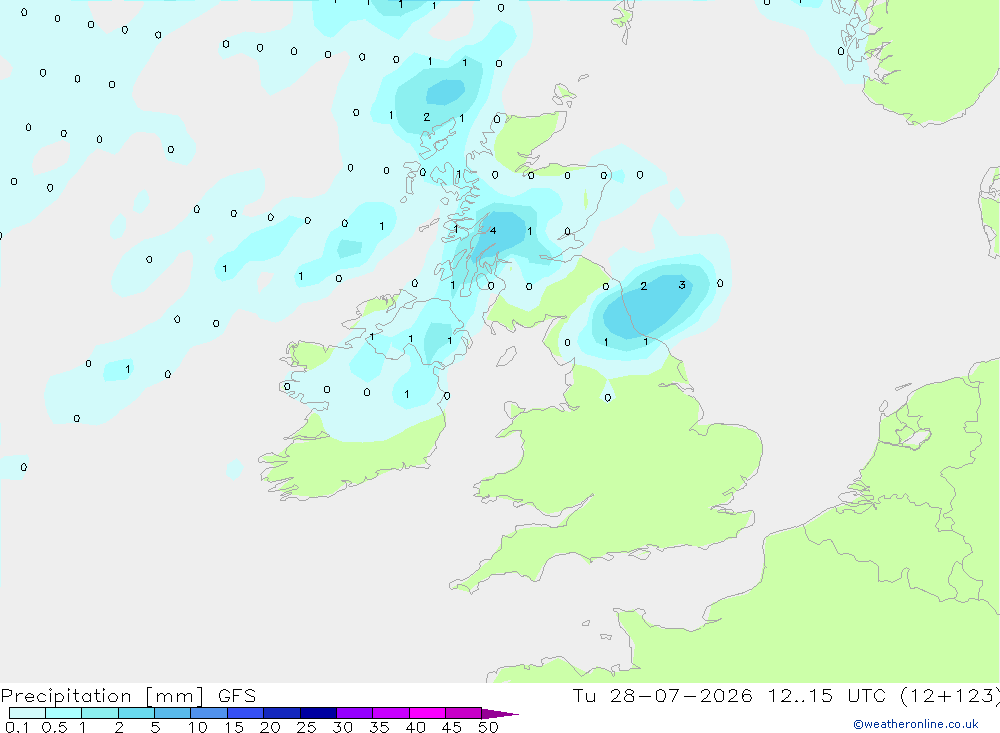Click the 5–10 mm legend color swatch
Viewport: 1000px width, 733px height.
[x=173, y=713]
